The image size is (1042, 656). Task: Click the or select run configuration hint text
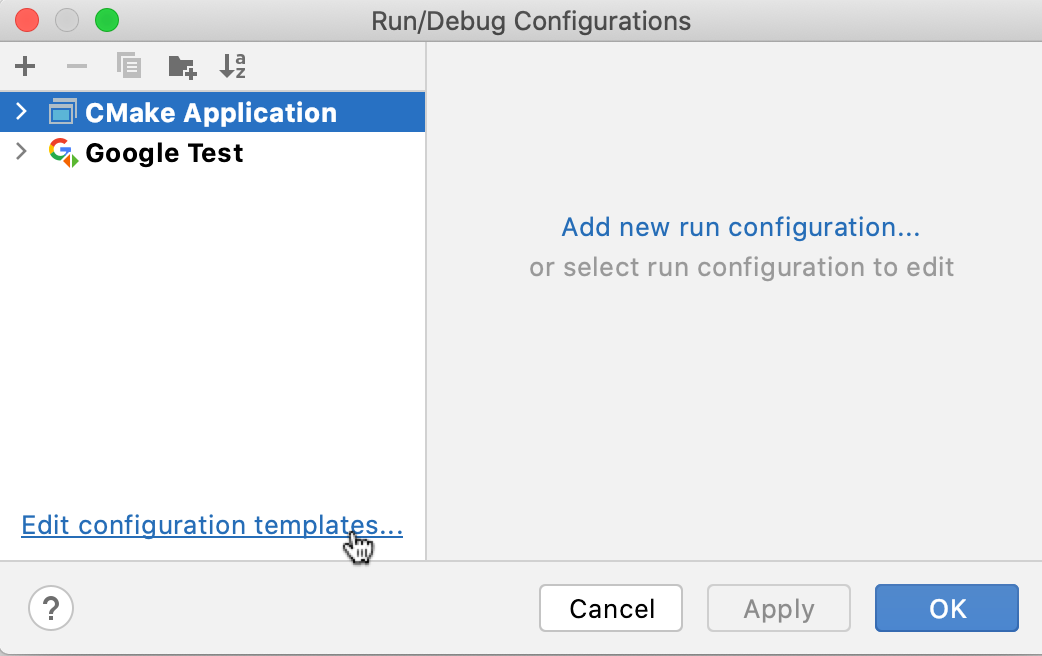(741, 267)
